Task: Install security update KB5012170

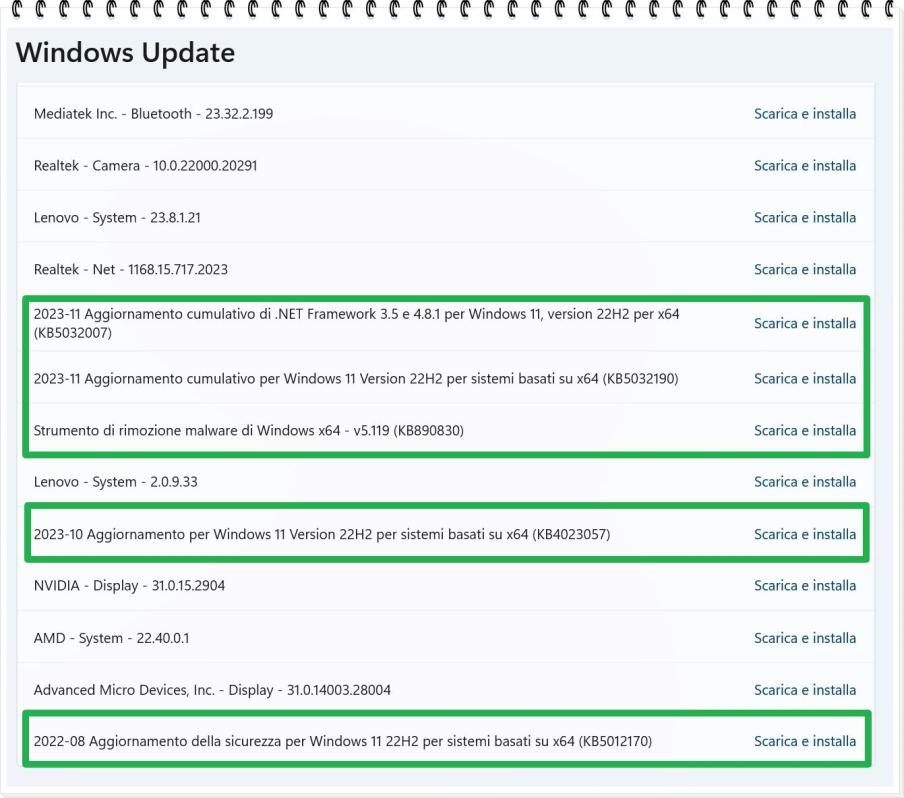Action: click(x=804, y=742)
